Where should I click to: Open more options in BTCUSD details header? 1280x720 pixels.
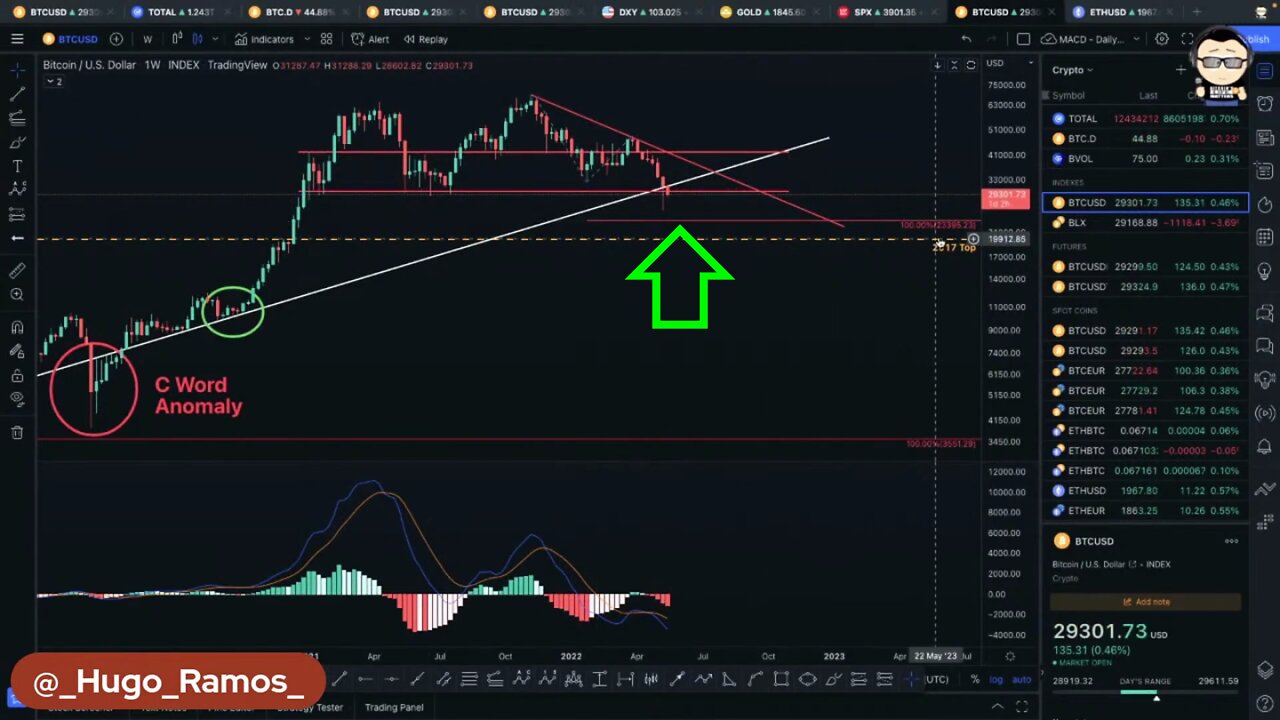point(1231,541)
